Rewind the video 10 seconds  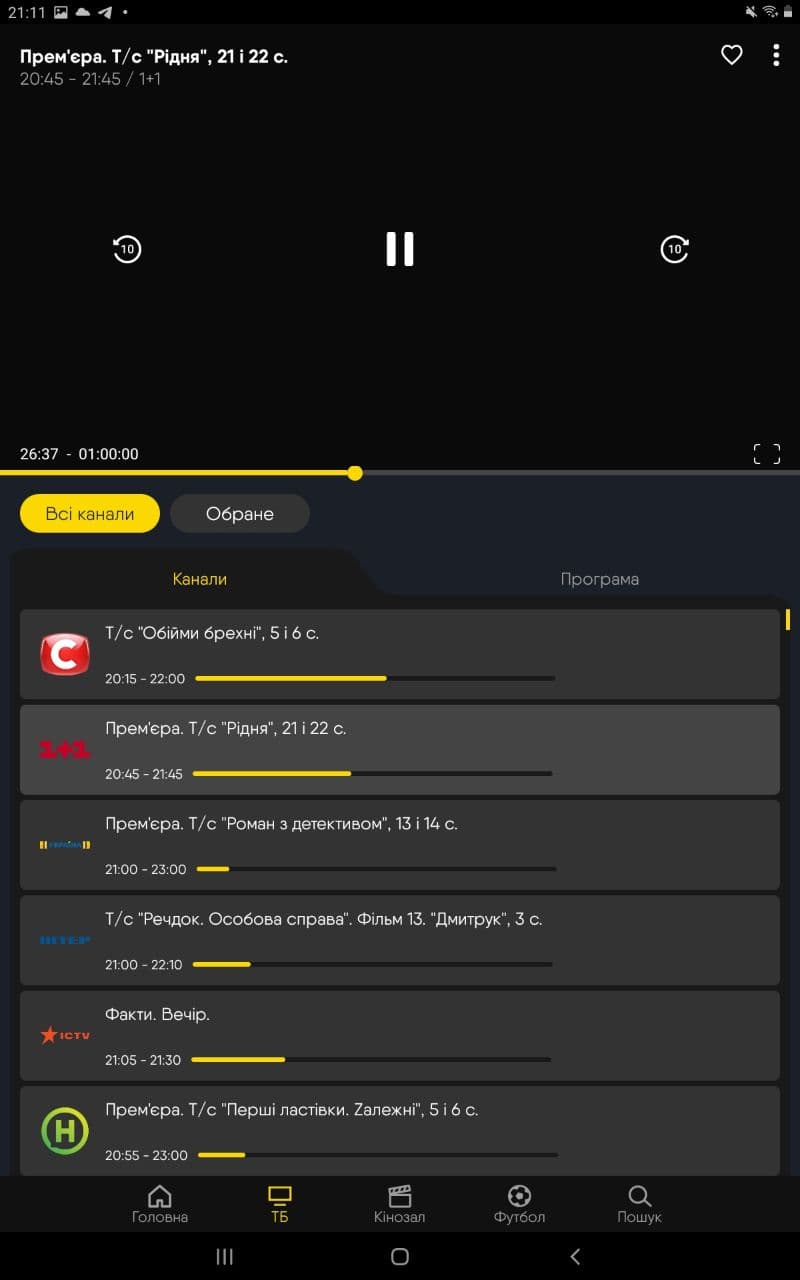click(x=127, y=249)
